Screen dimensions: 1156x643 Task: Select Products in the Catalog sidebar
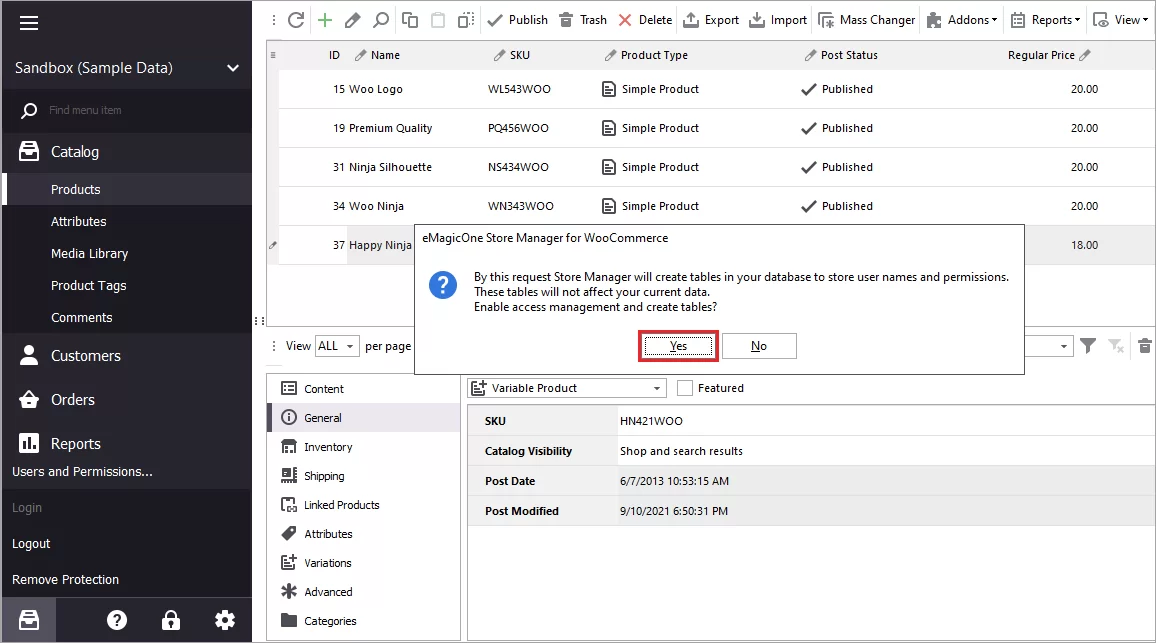coord(77,188)
